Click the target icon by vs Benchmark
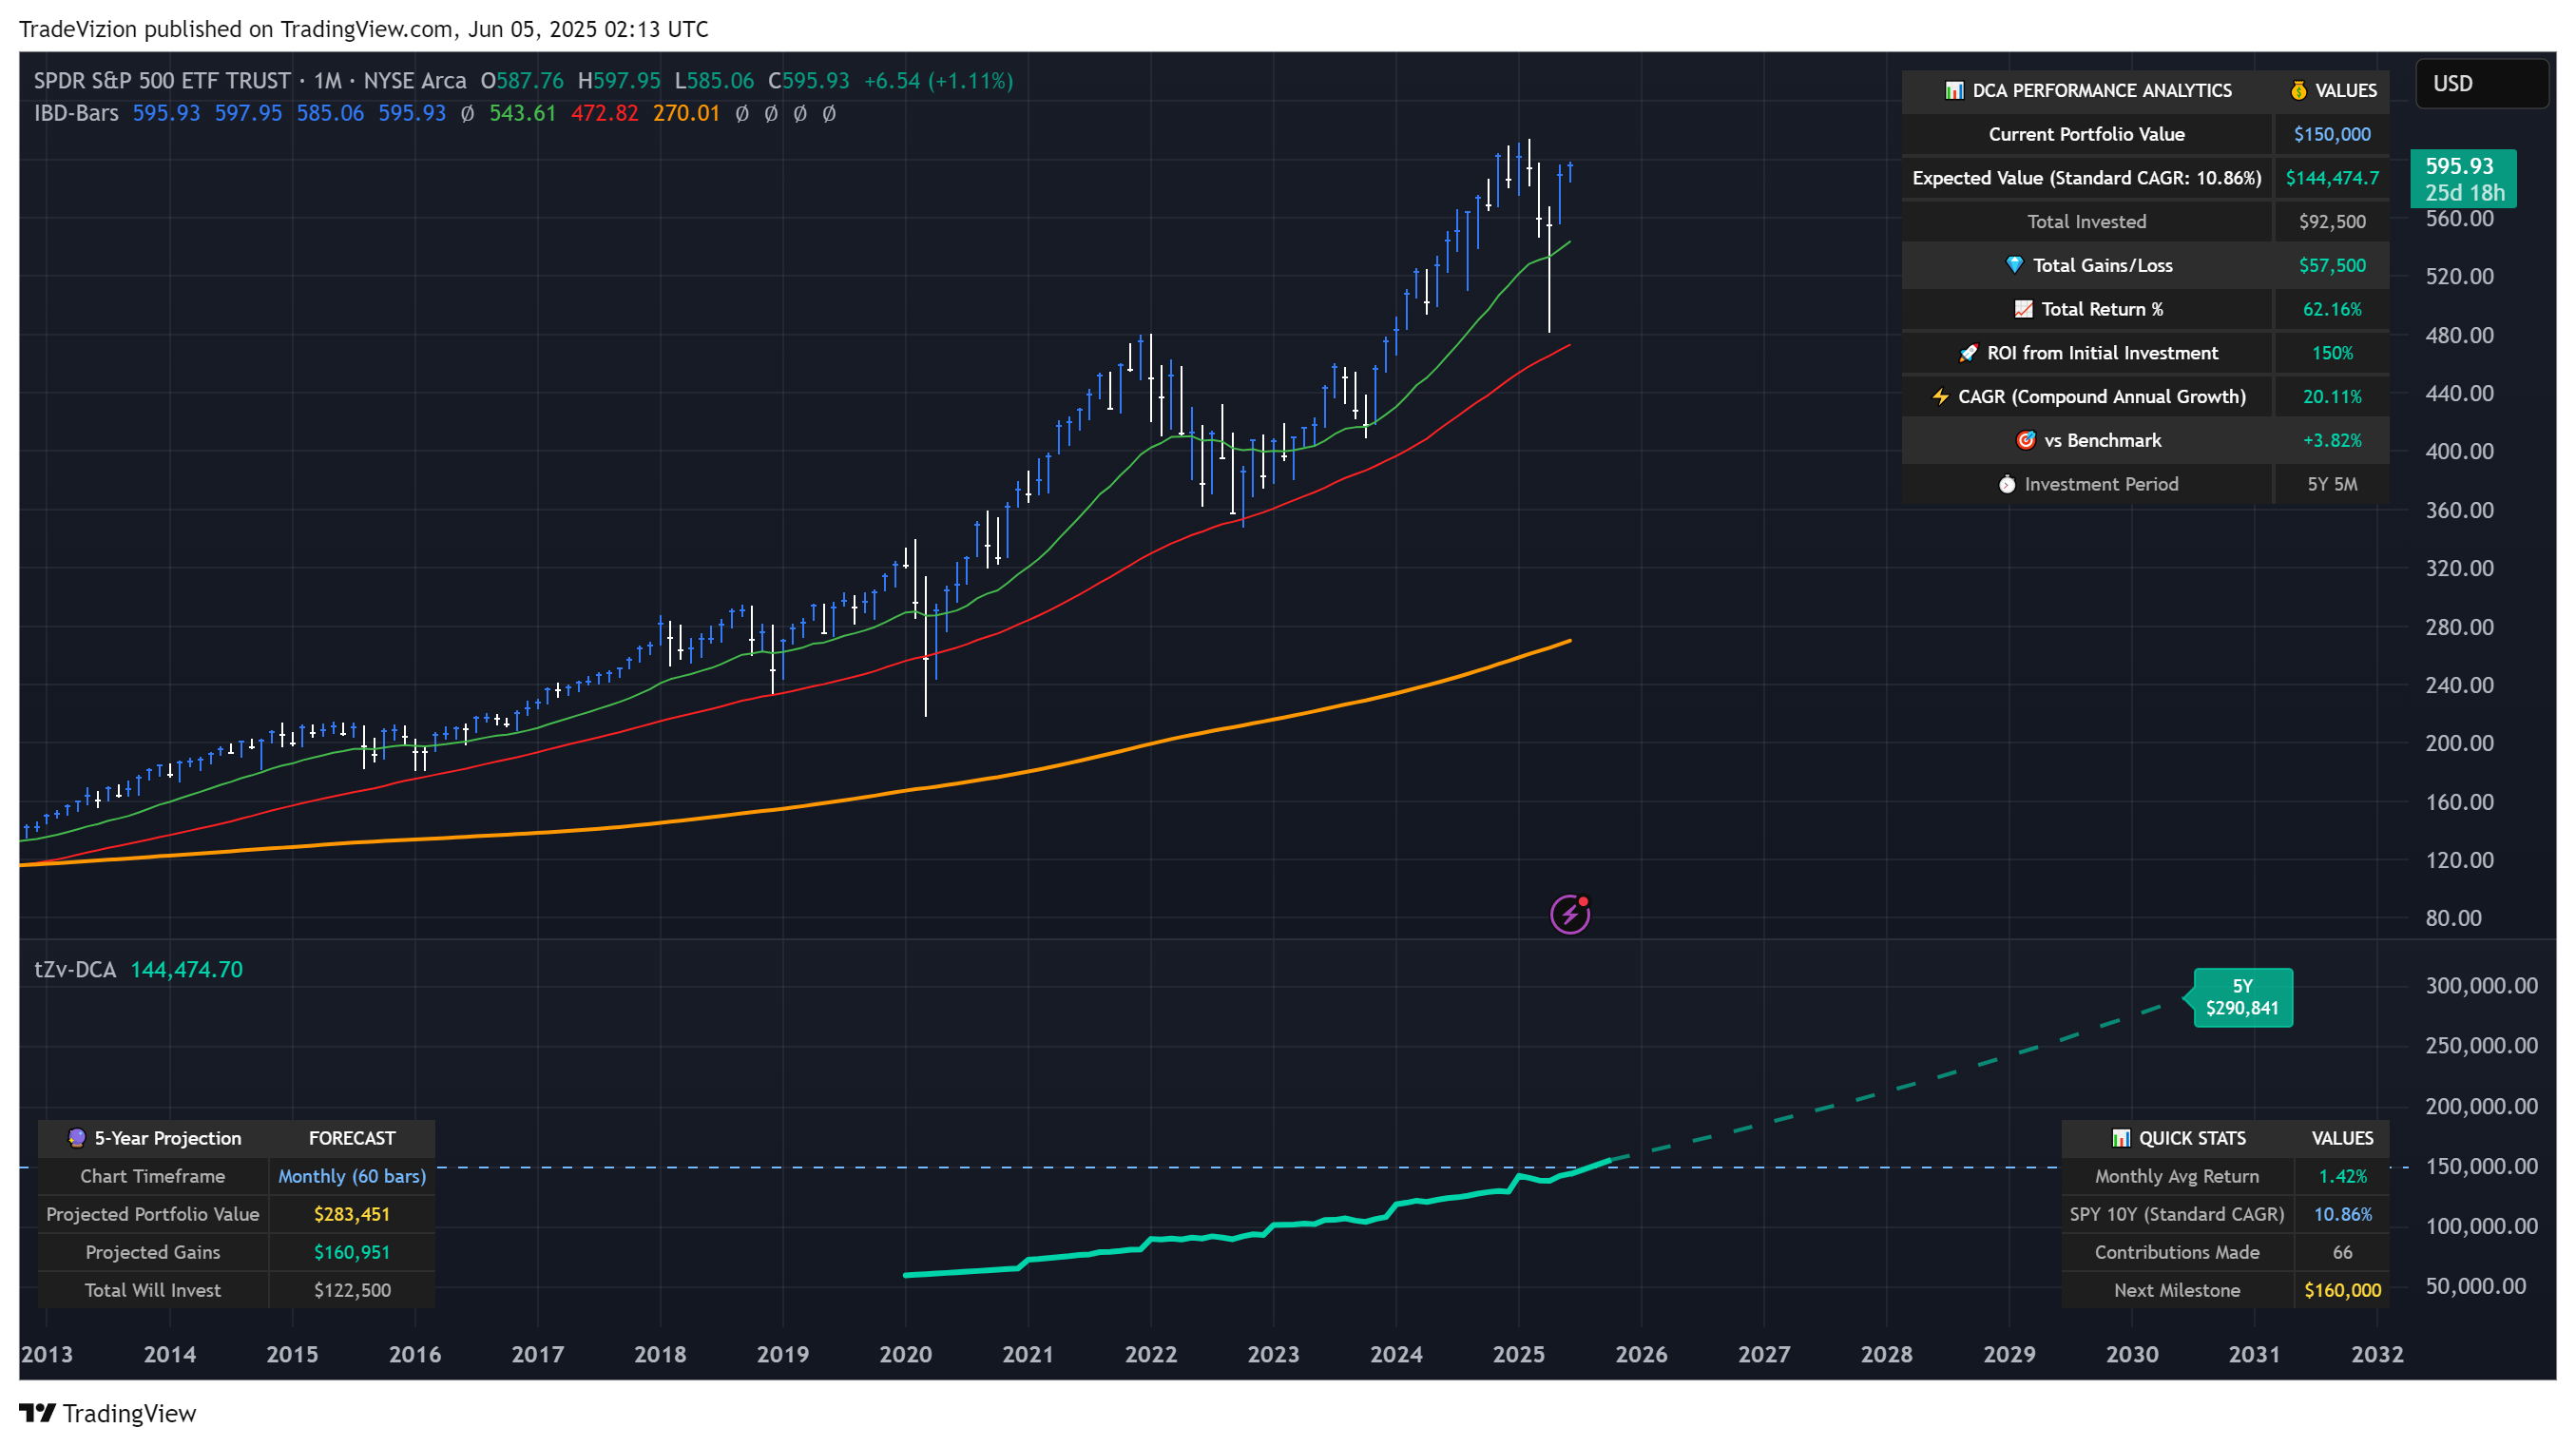This screenshot has width=2576, height=1447. (x=2026, y=440)
